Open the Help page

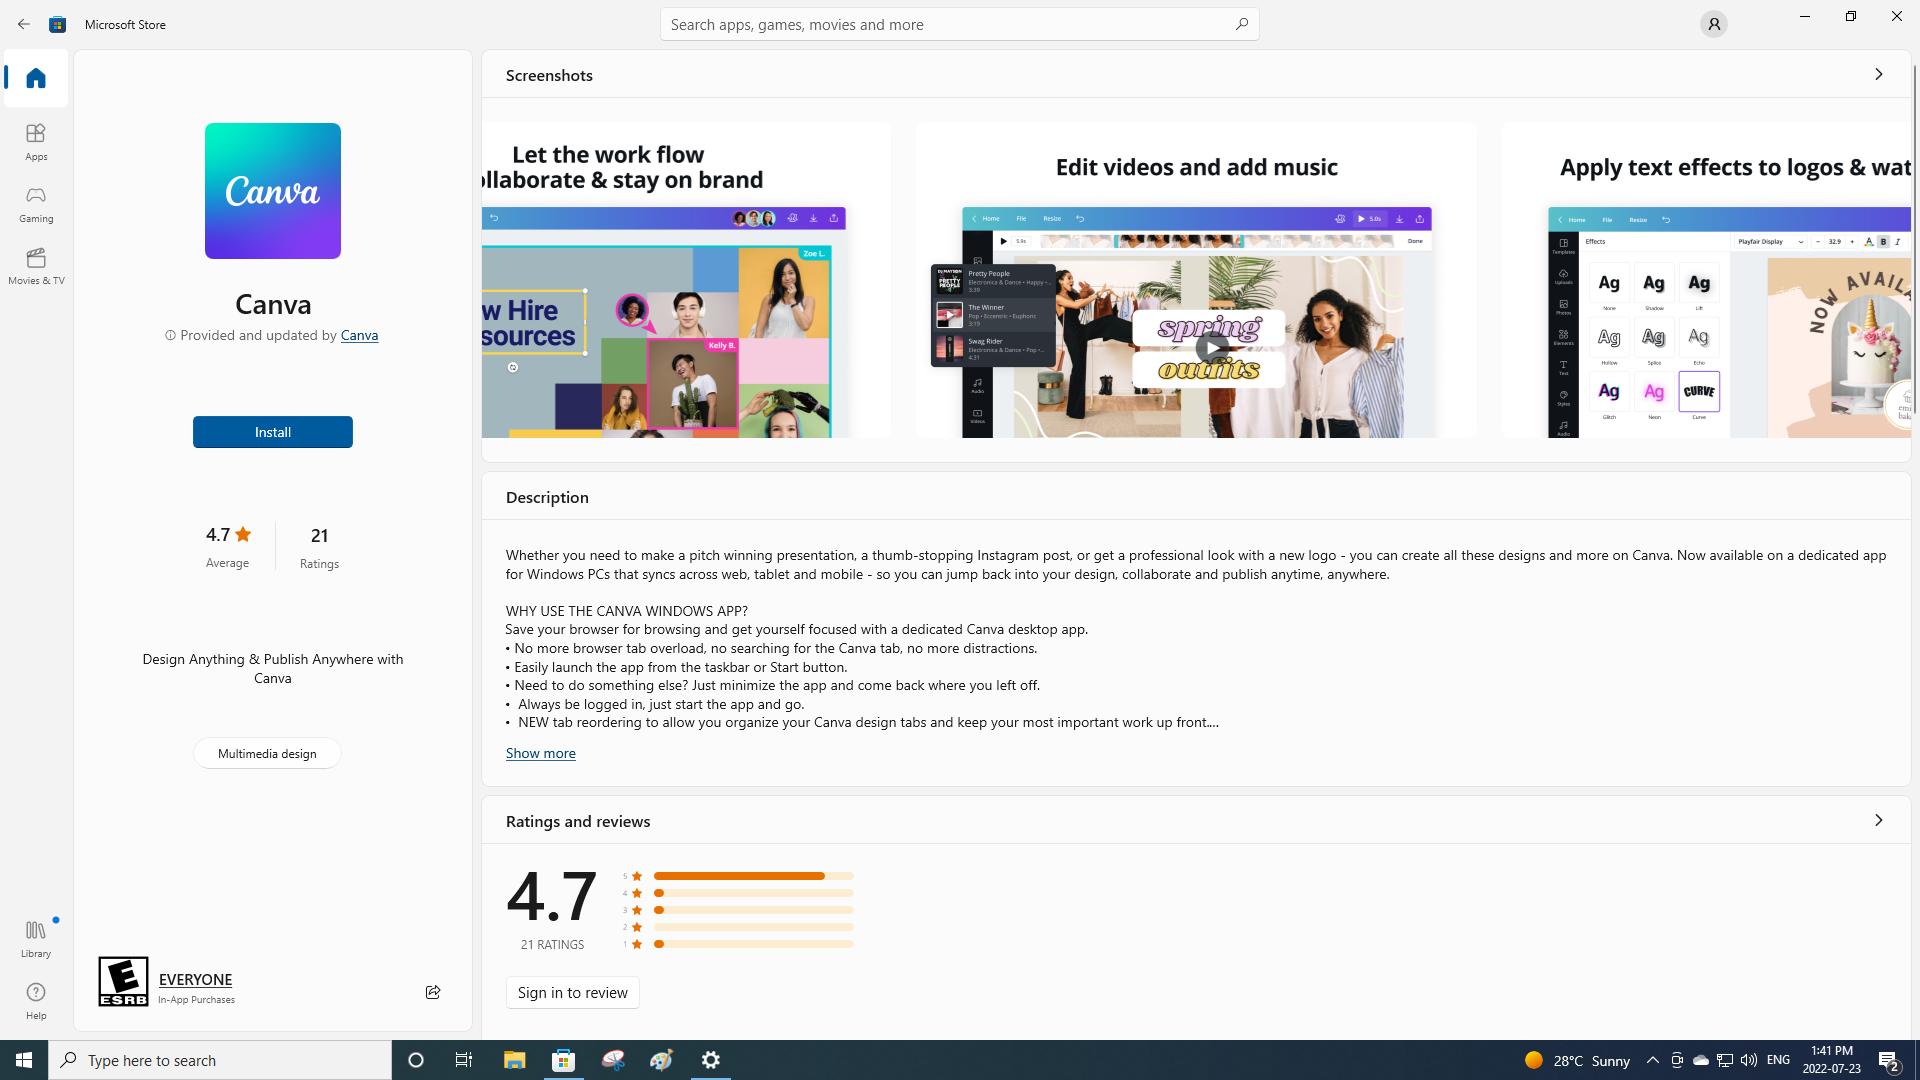click(36, 1000)
